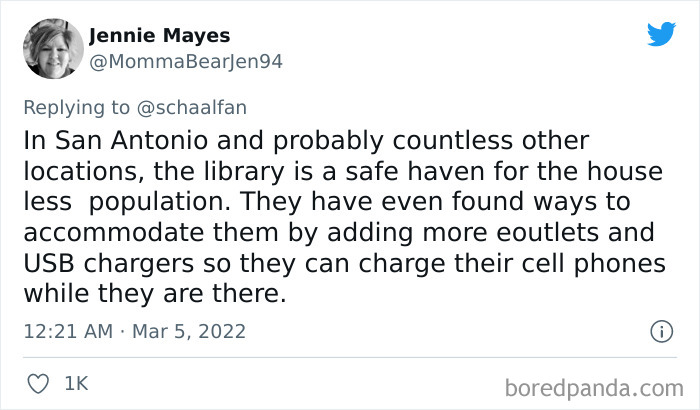Click the words "San Antonio" in the tweet
This screenshot has height=410, width=700.
[132, 140]
